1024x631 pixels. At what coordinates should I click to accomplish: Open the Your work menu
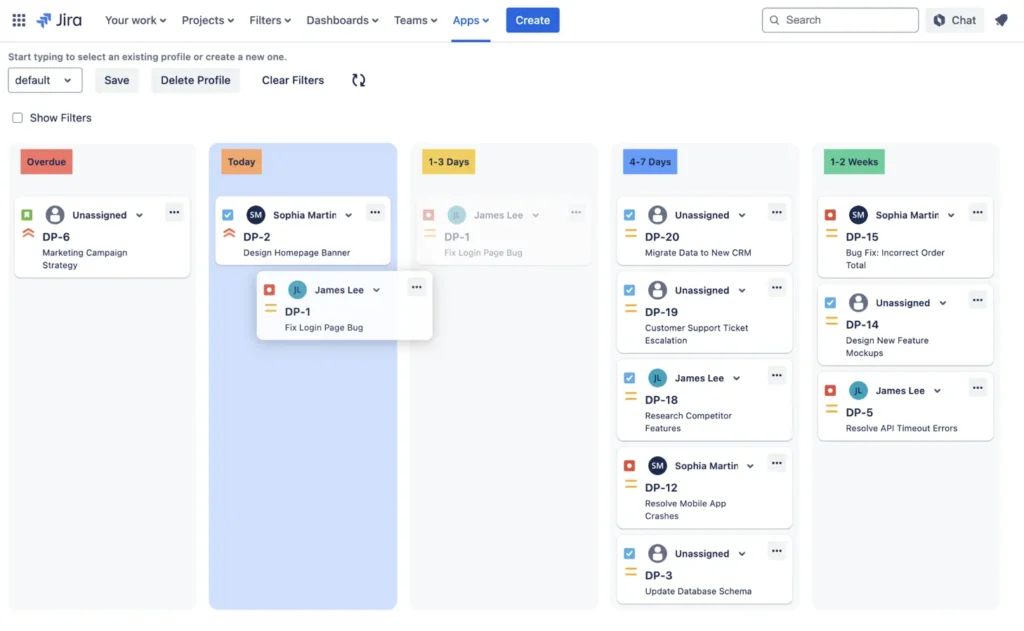(135, 20)
